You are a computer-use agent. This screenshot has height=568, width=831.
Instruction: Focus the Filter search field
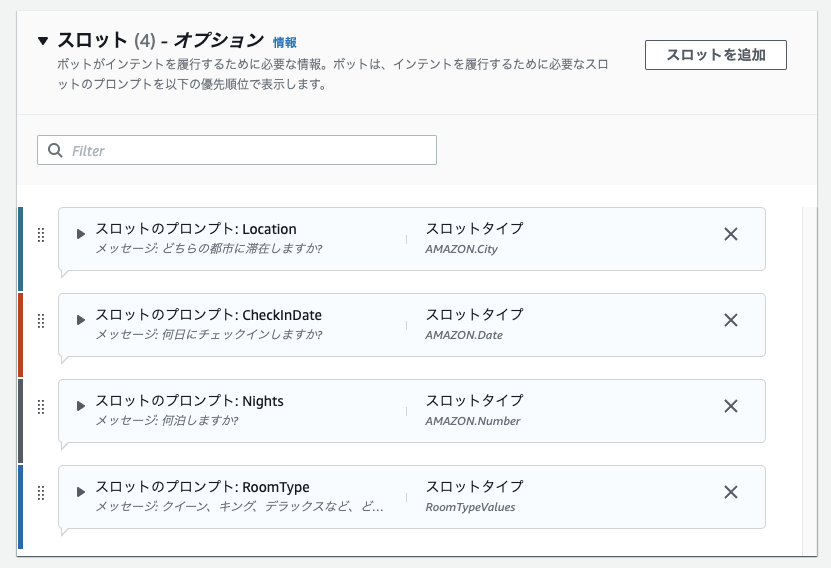[237, 150]
